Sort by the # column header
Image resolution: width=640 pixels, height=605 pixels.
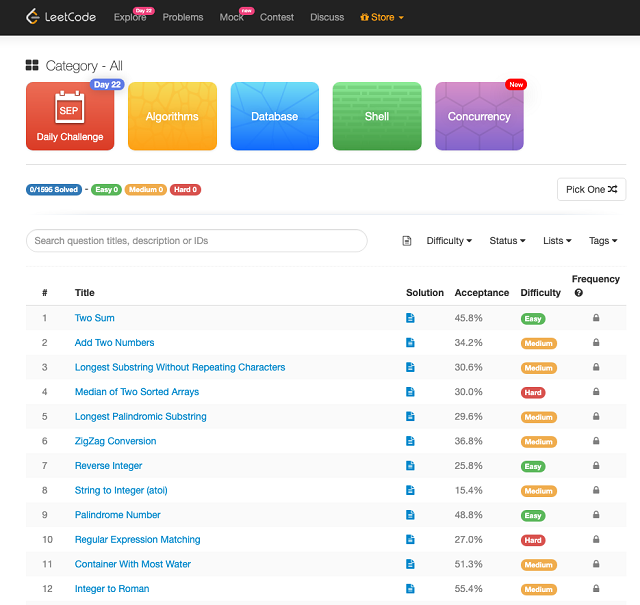pyautogui.click(x=44, y=293)
